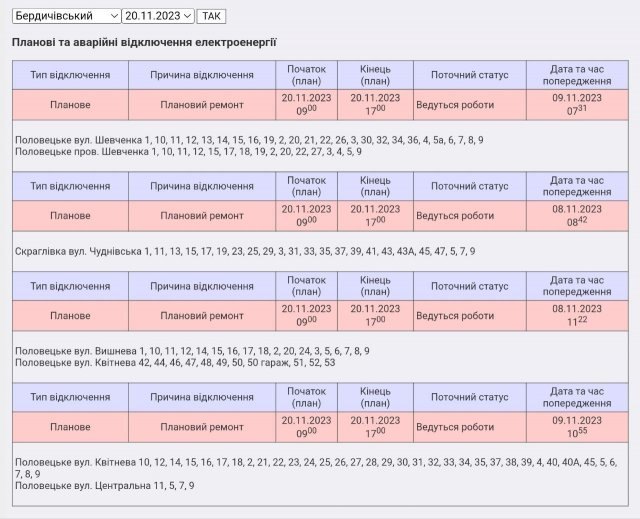The height and width of the screenshot is (519, 640).
Task: Click the ТАК button
Action: tap(211, 16)
